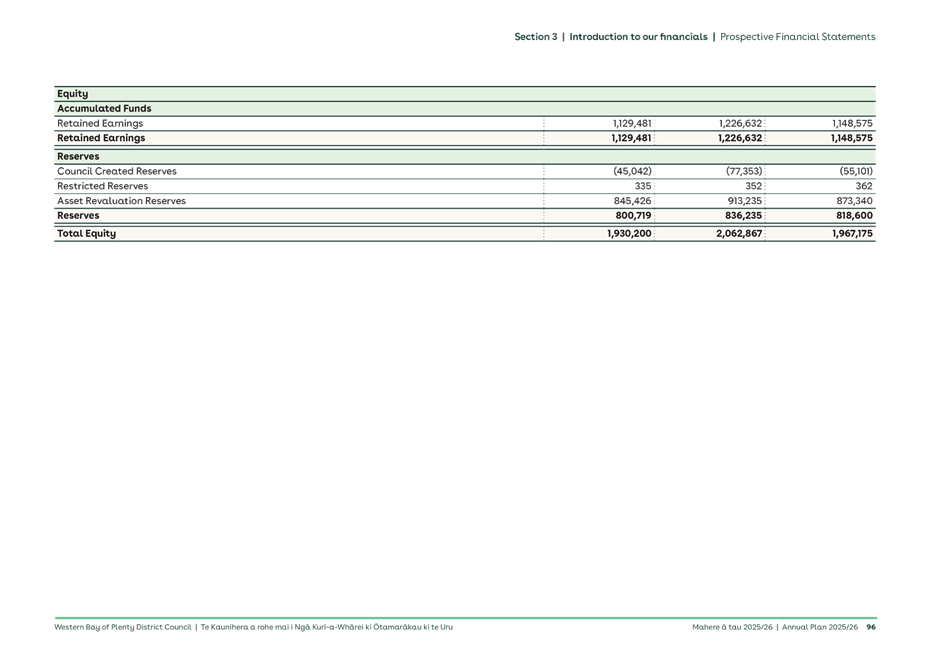Select the 836,235 Reserves figure
Screen dimensions: 931x664
click(x=739, y=215)
